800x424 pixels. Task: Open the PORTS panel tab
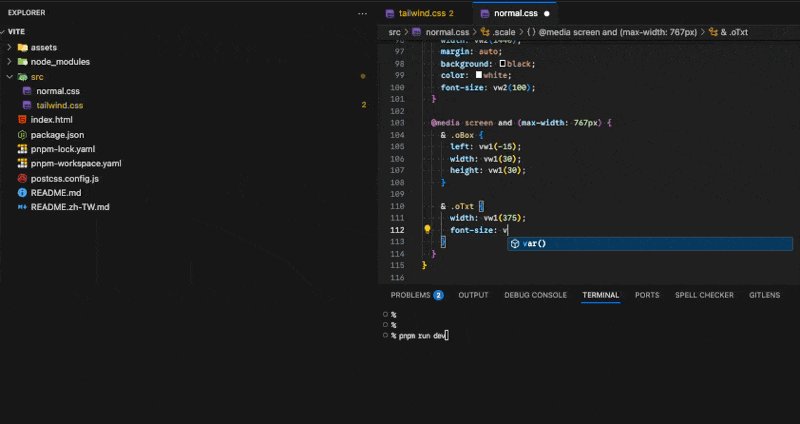tap(647, 295)
